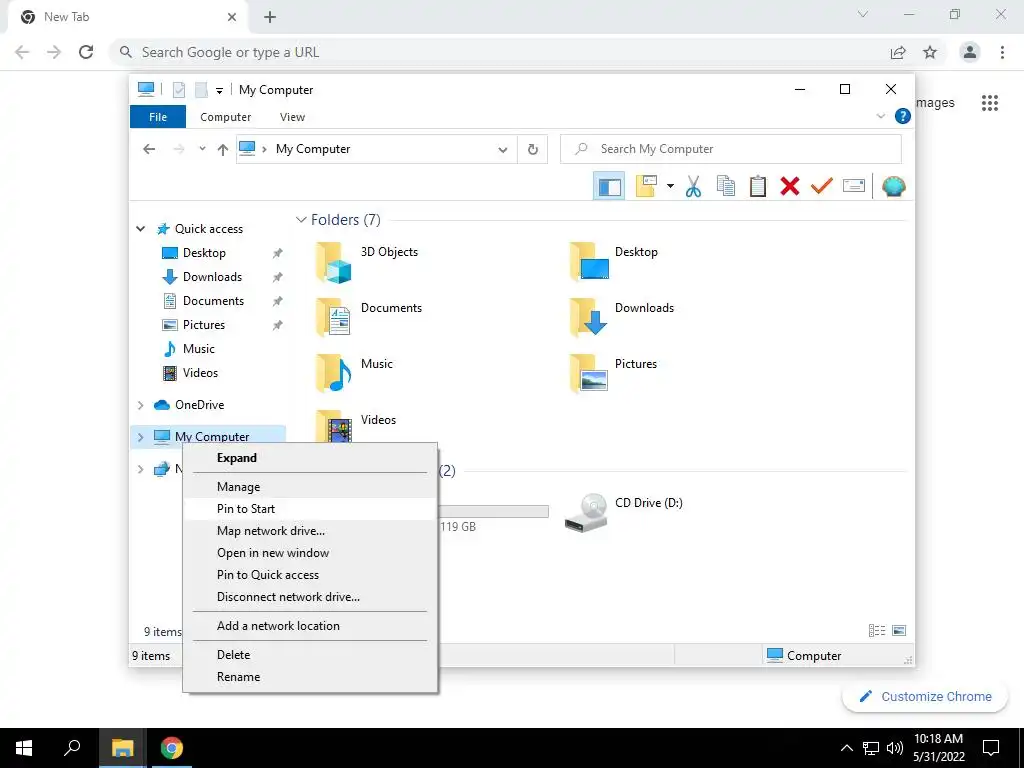The height and width of the screenshot is (768, 1024).
Task: Open dropdown arrow next to folder options icon
Action: [x=670, y=186]
